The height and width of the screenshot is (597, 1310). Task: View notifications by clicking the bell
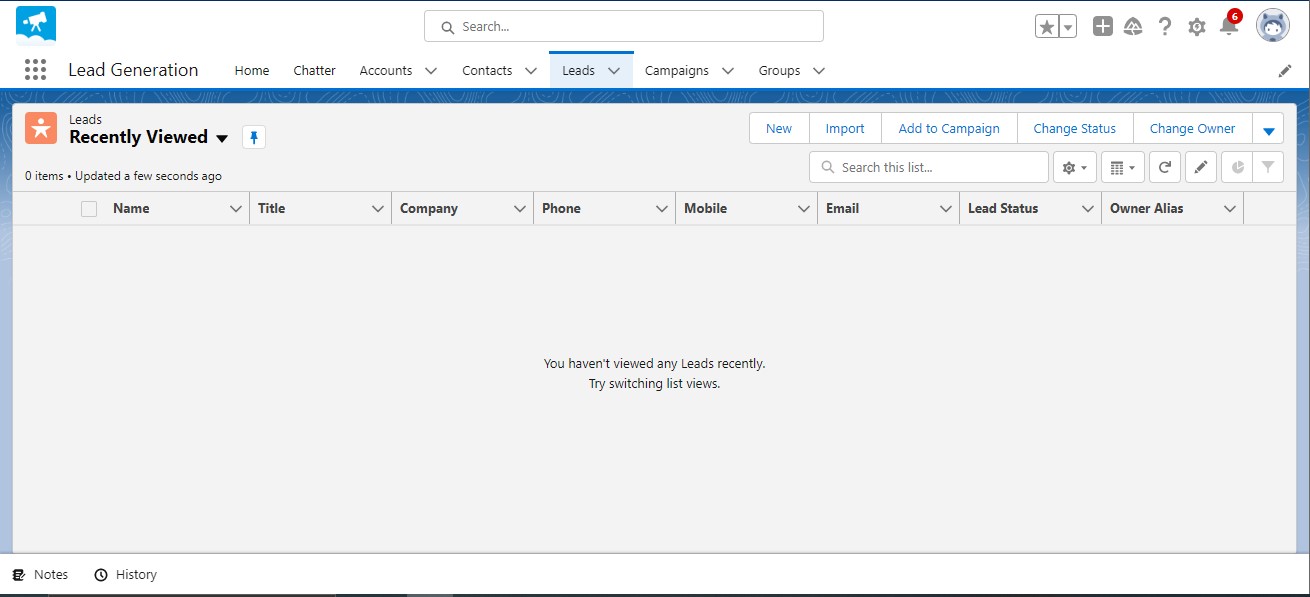1228,26
